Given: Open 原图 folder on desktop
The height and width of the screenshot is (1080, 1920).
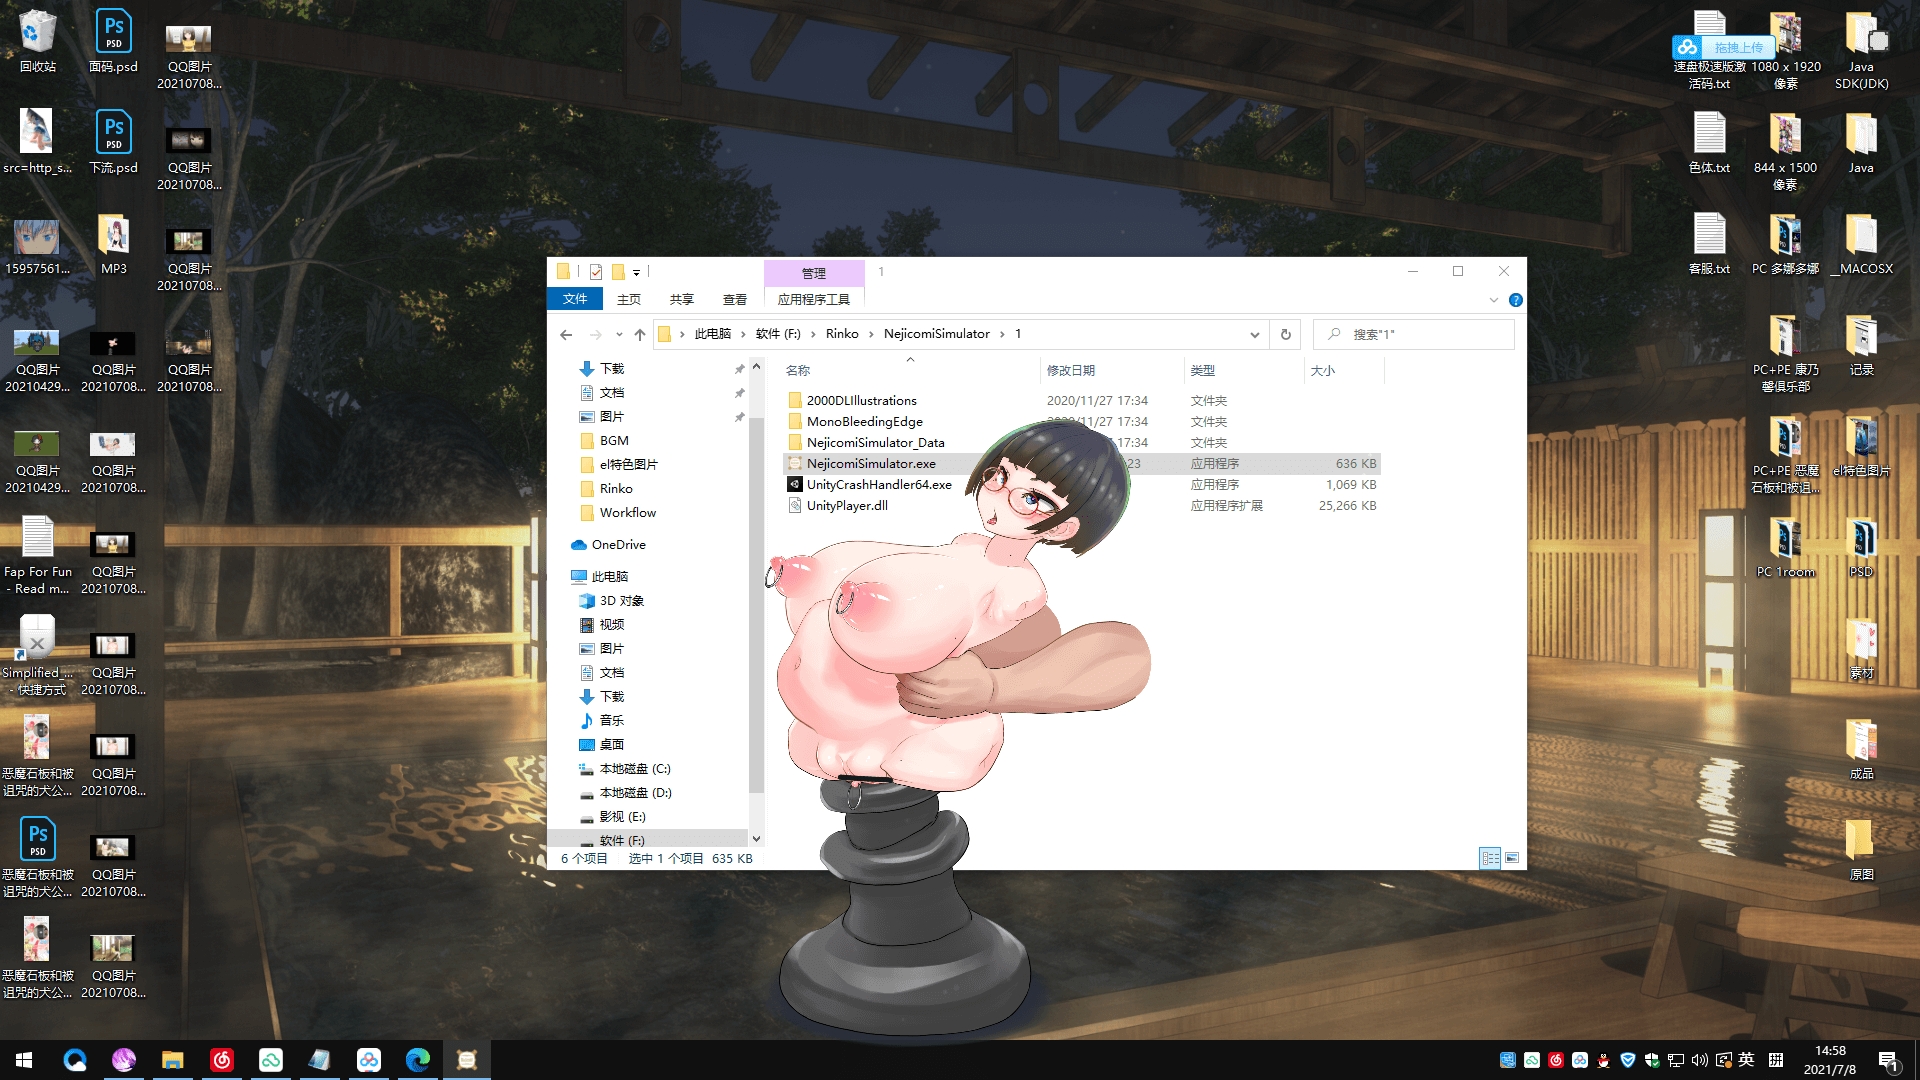Looking at the screenshot, I should click(1861, 850).
